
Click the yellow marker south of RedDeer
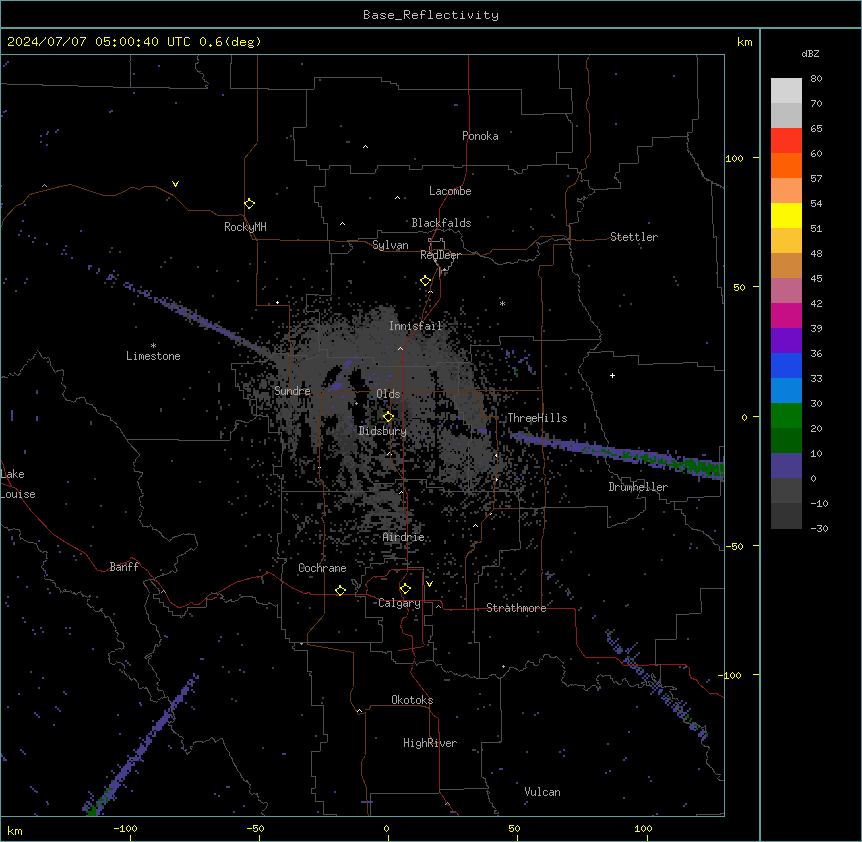point(426,281)
